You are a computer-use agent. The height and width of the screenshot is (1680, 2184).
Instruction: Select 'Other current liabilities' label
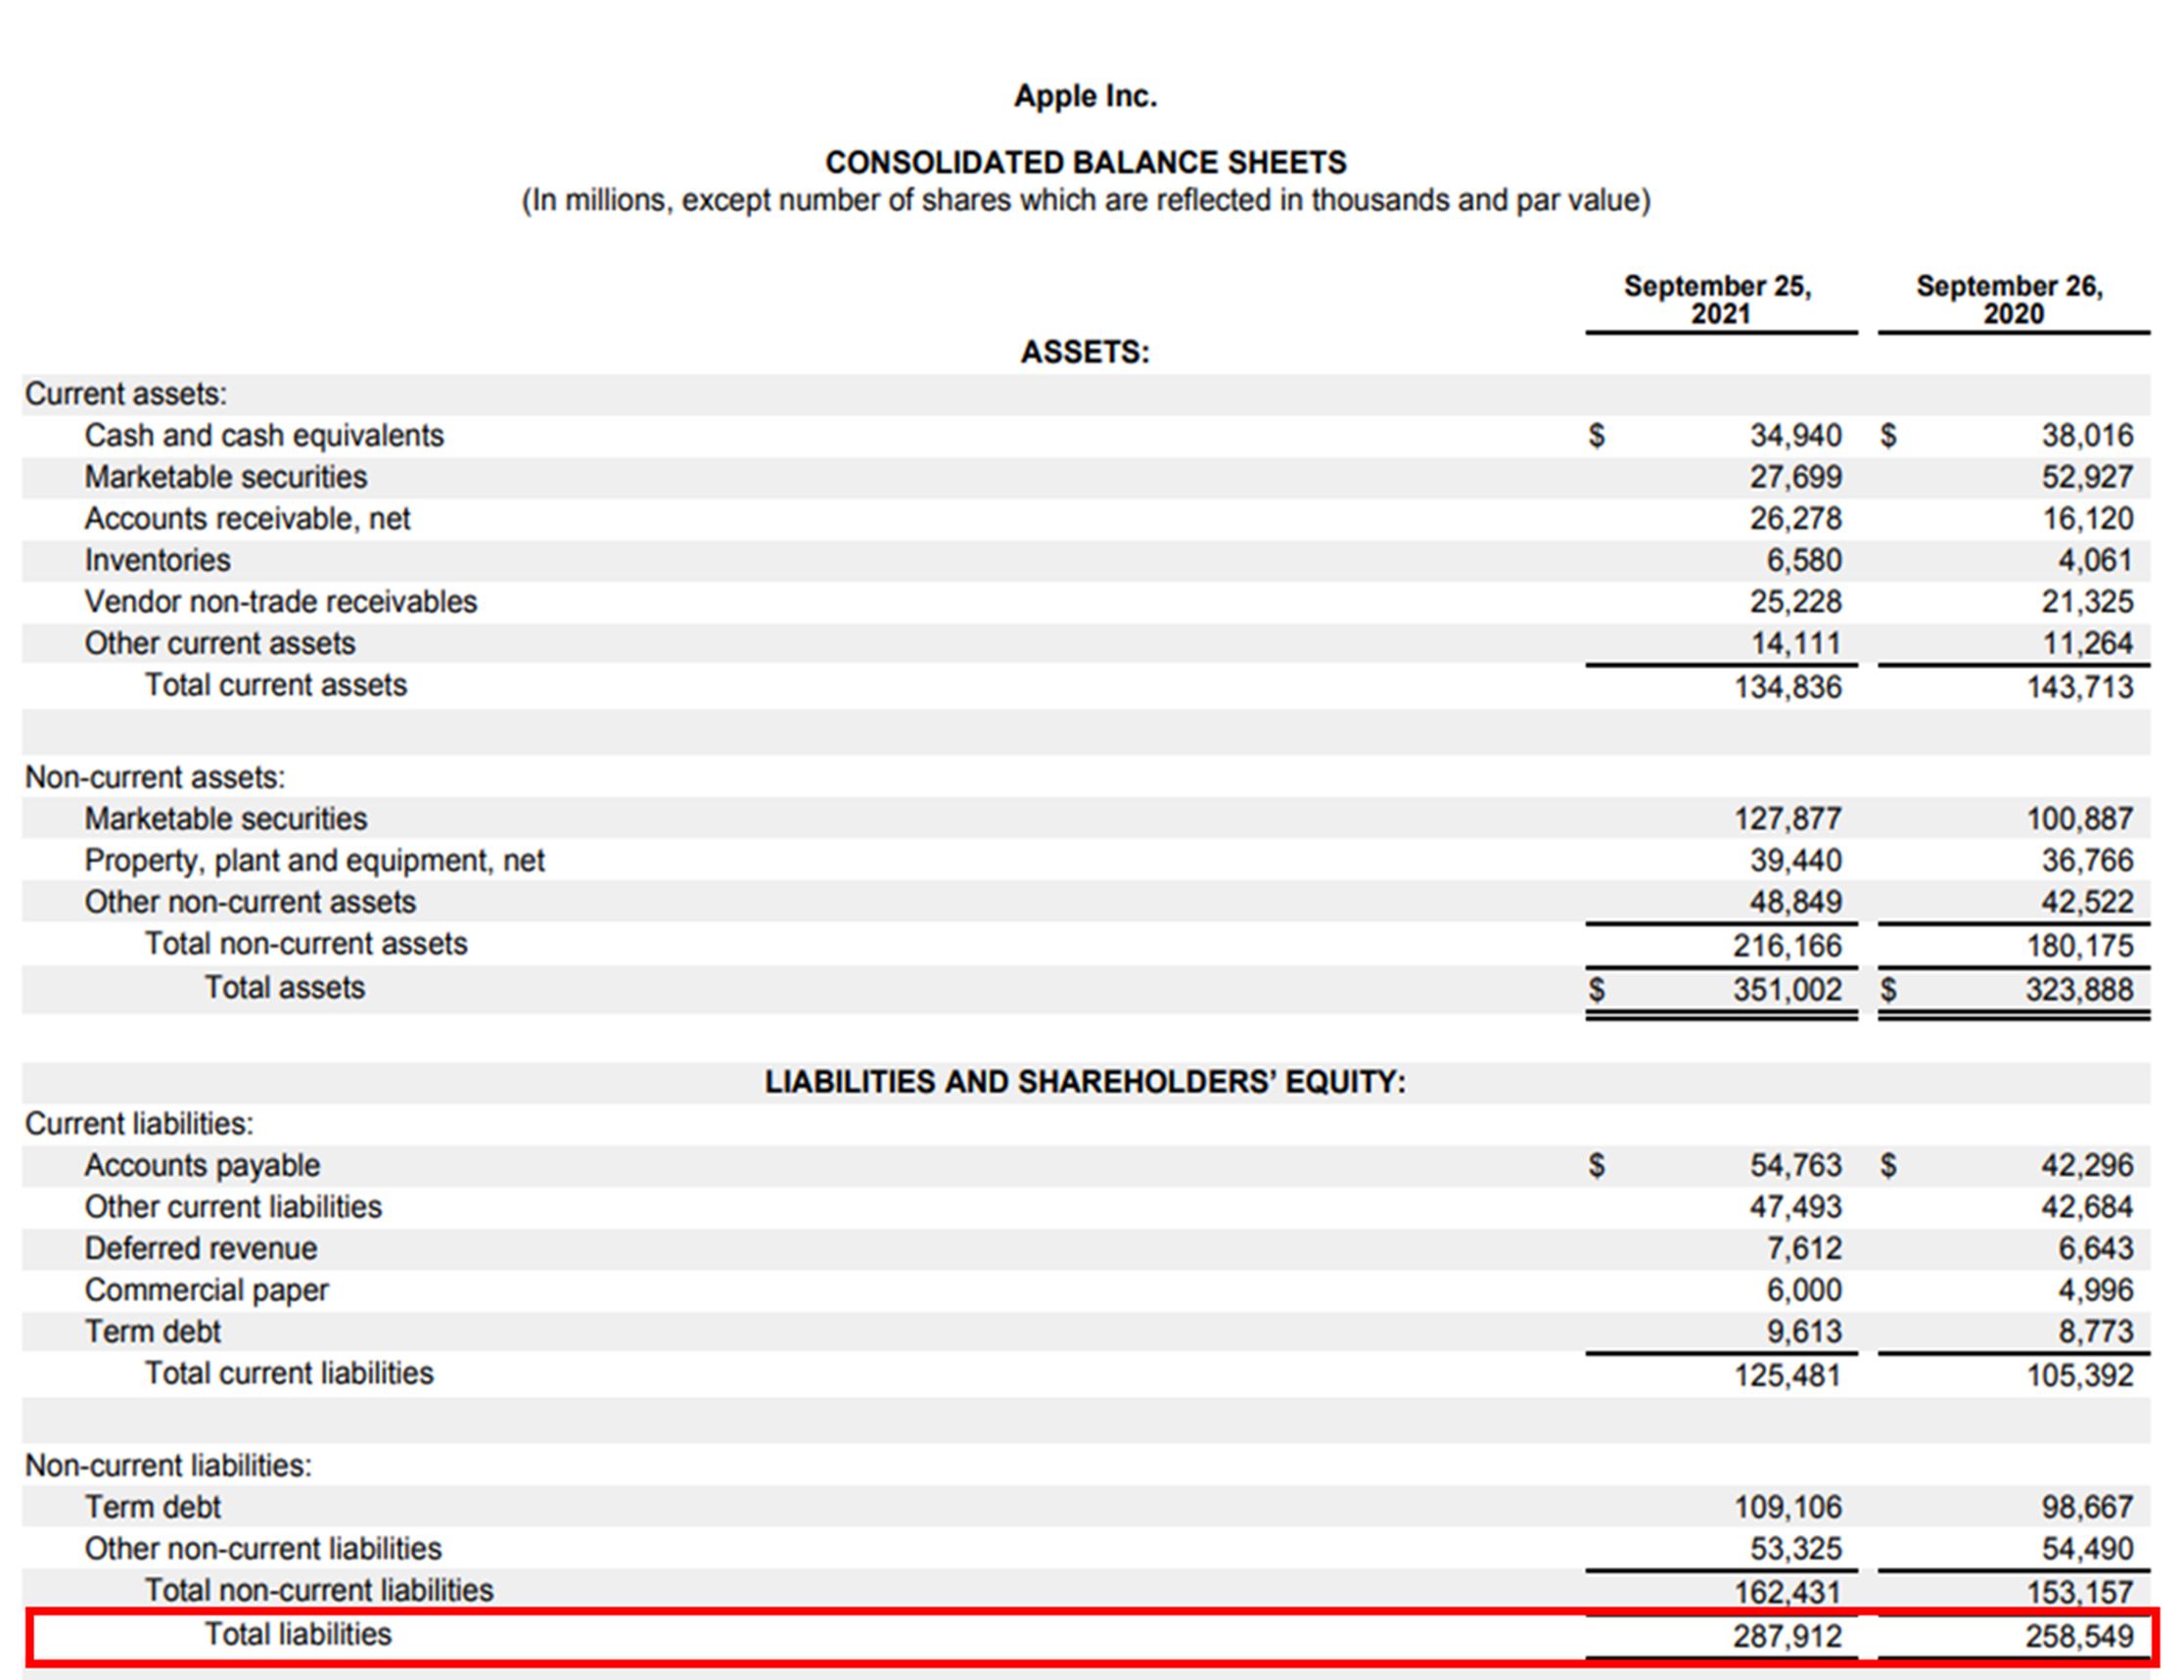pyautogui.click(x=233, y=1207)
